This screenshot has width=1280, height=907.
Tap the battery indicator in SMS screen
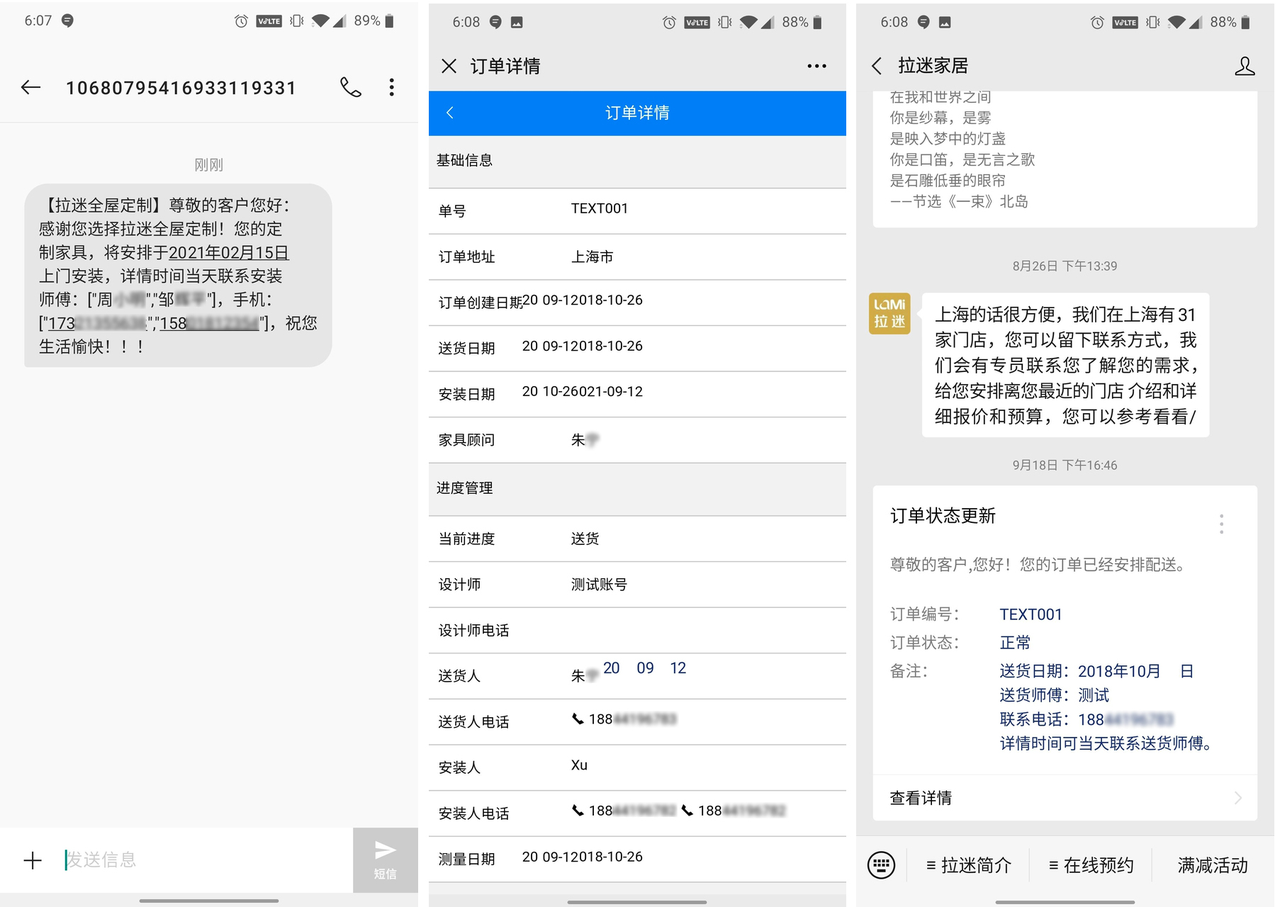[x=389, y=21]
